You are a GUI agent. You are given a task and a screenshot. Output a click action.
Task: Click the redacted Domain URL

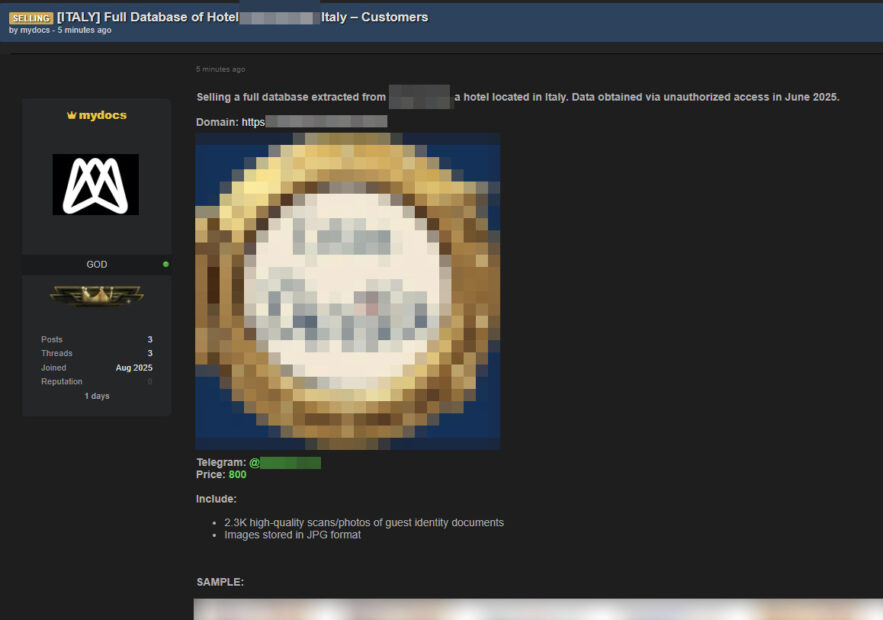314,122
